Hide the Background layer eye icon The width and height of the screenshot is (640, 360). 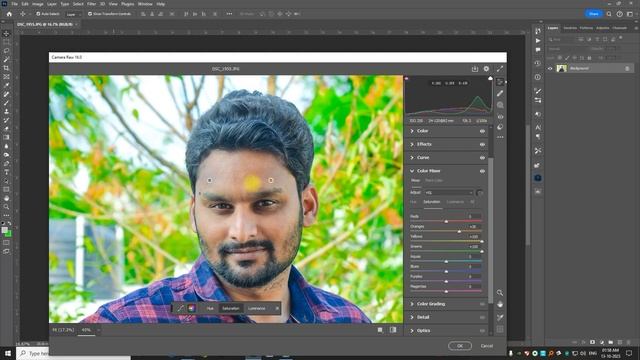[550, 69]
